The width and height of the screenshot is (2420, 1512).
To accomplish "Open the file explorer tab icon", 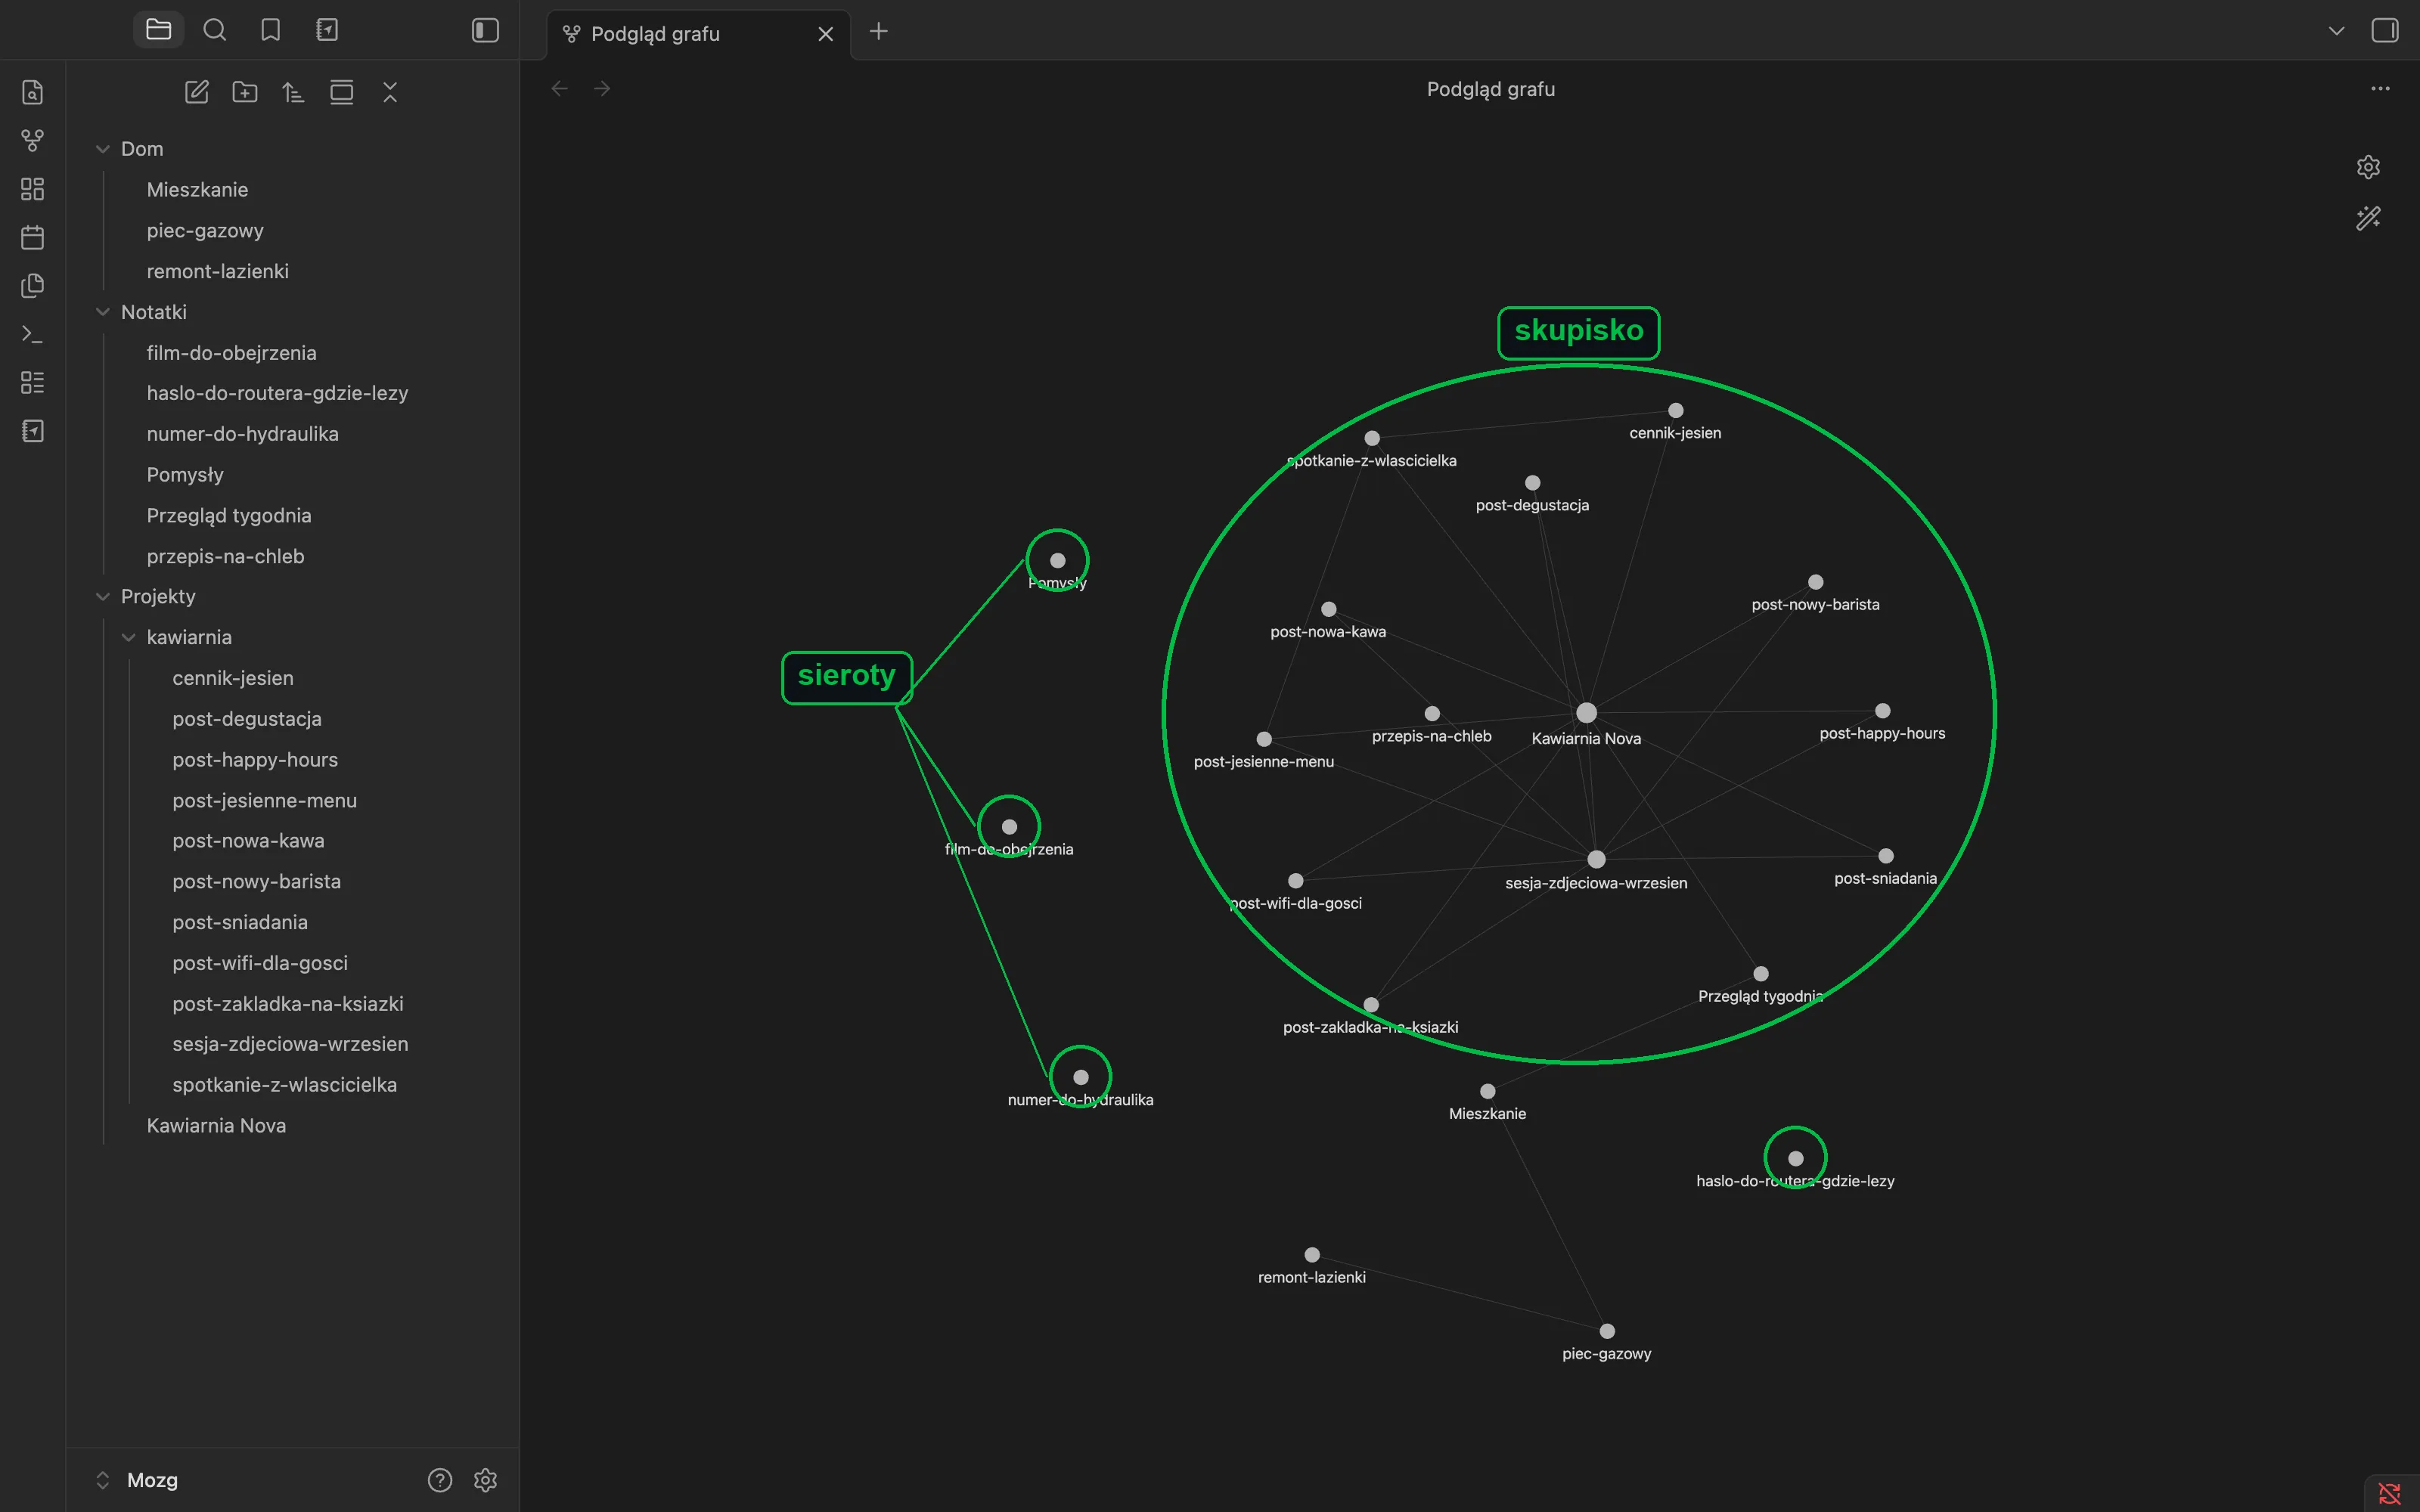I will pyautogui.click(x=158, y=30).
